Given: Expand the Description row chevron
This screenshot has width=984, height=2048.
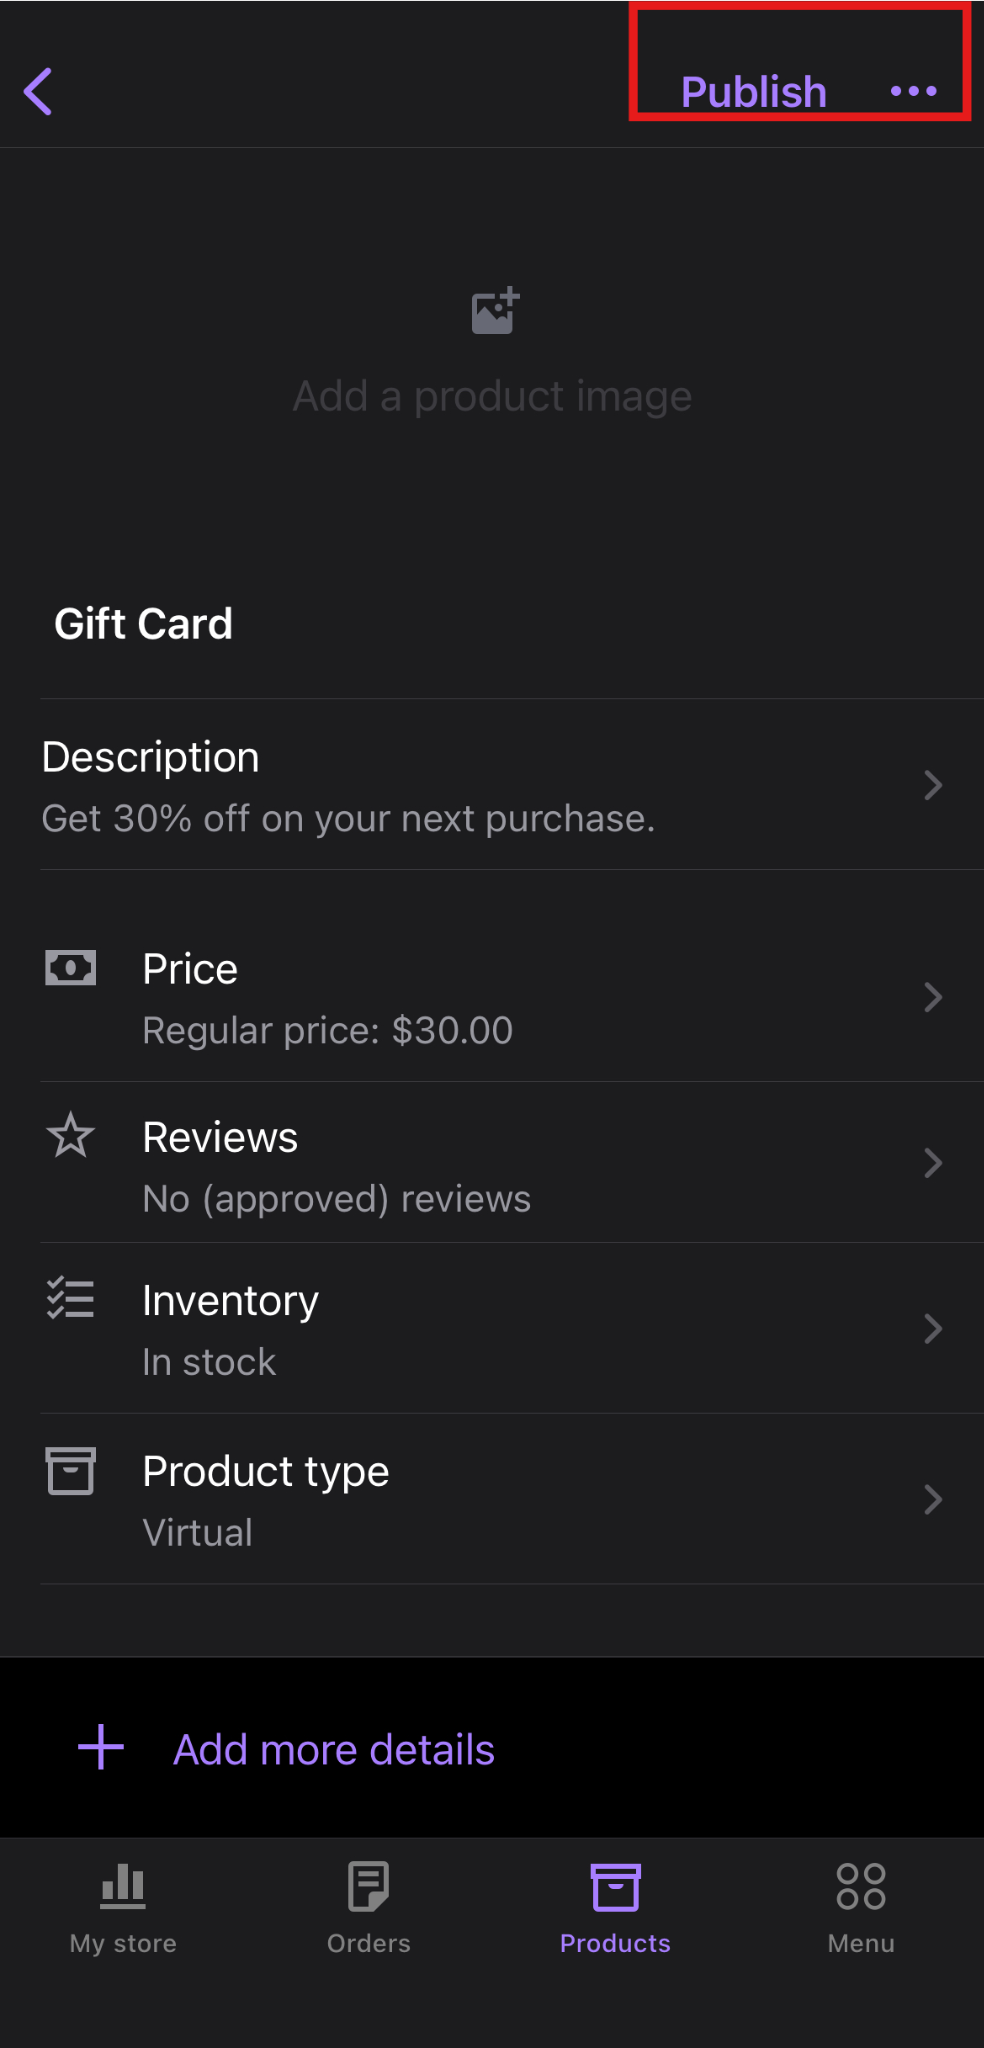Looking at the screenshot, I should coord(933,785).
